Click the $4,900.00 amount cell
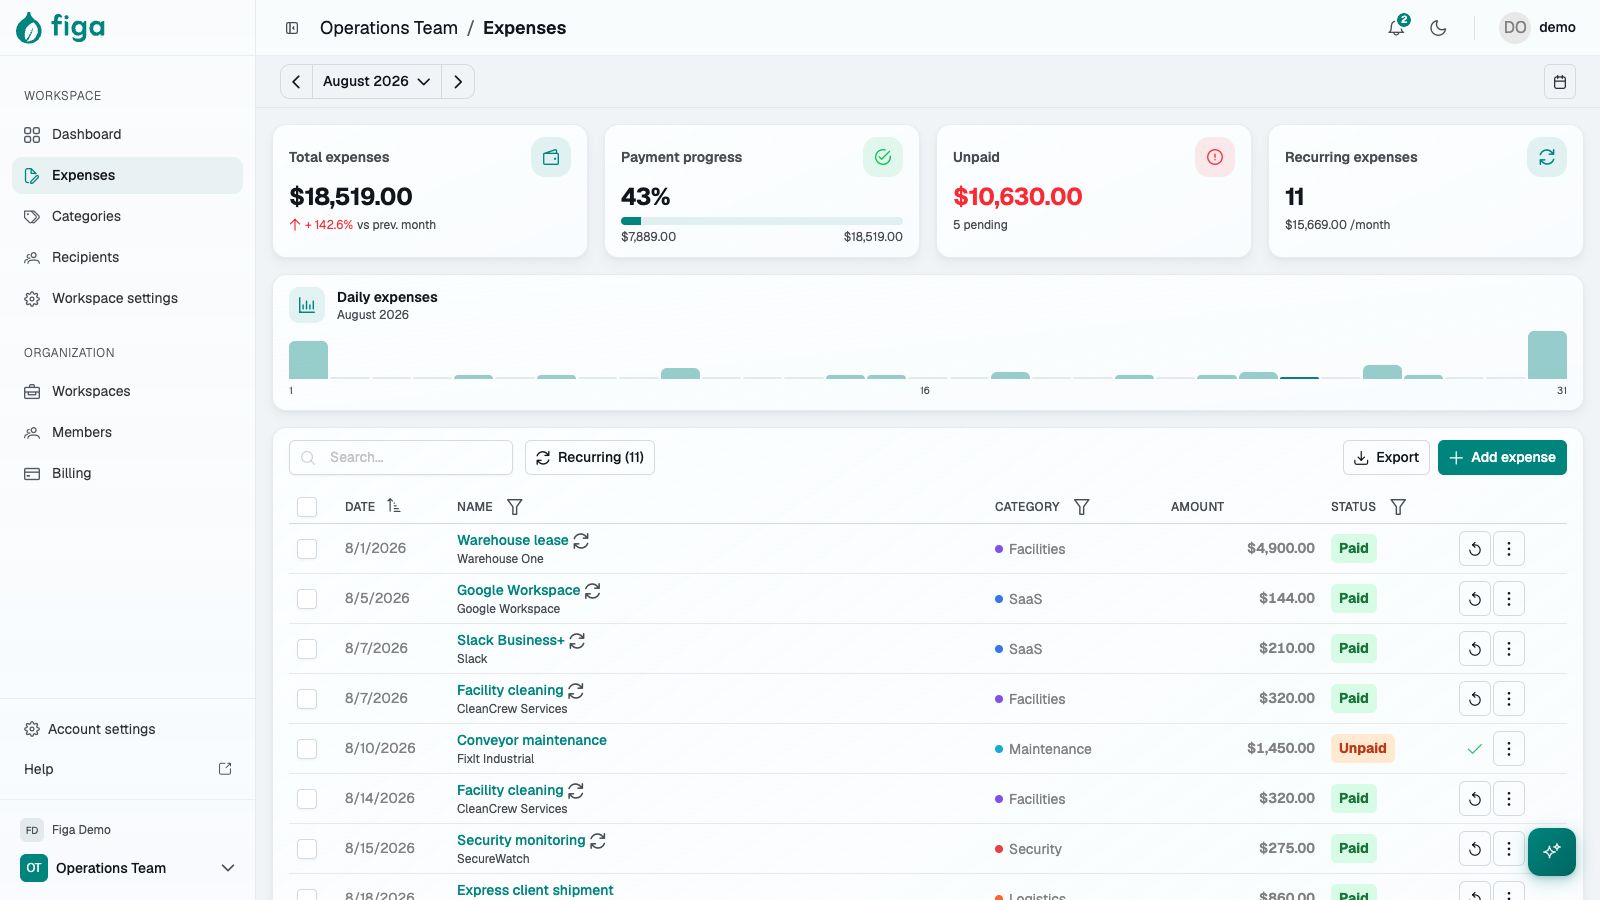 coord(1281,548)
